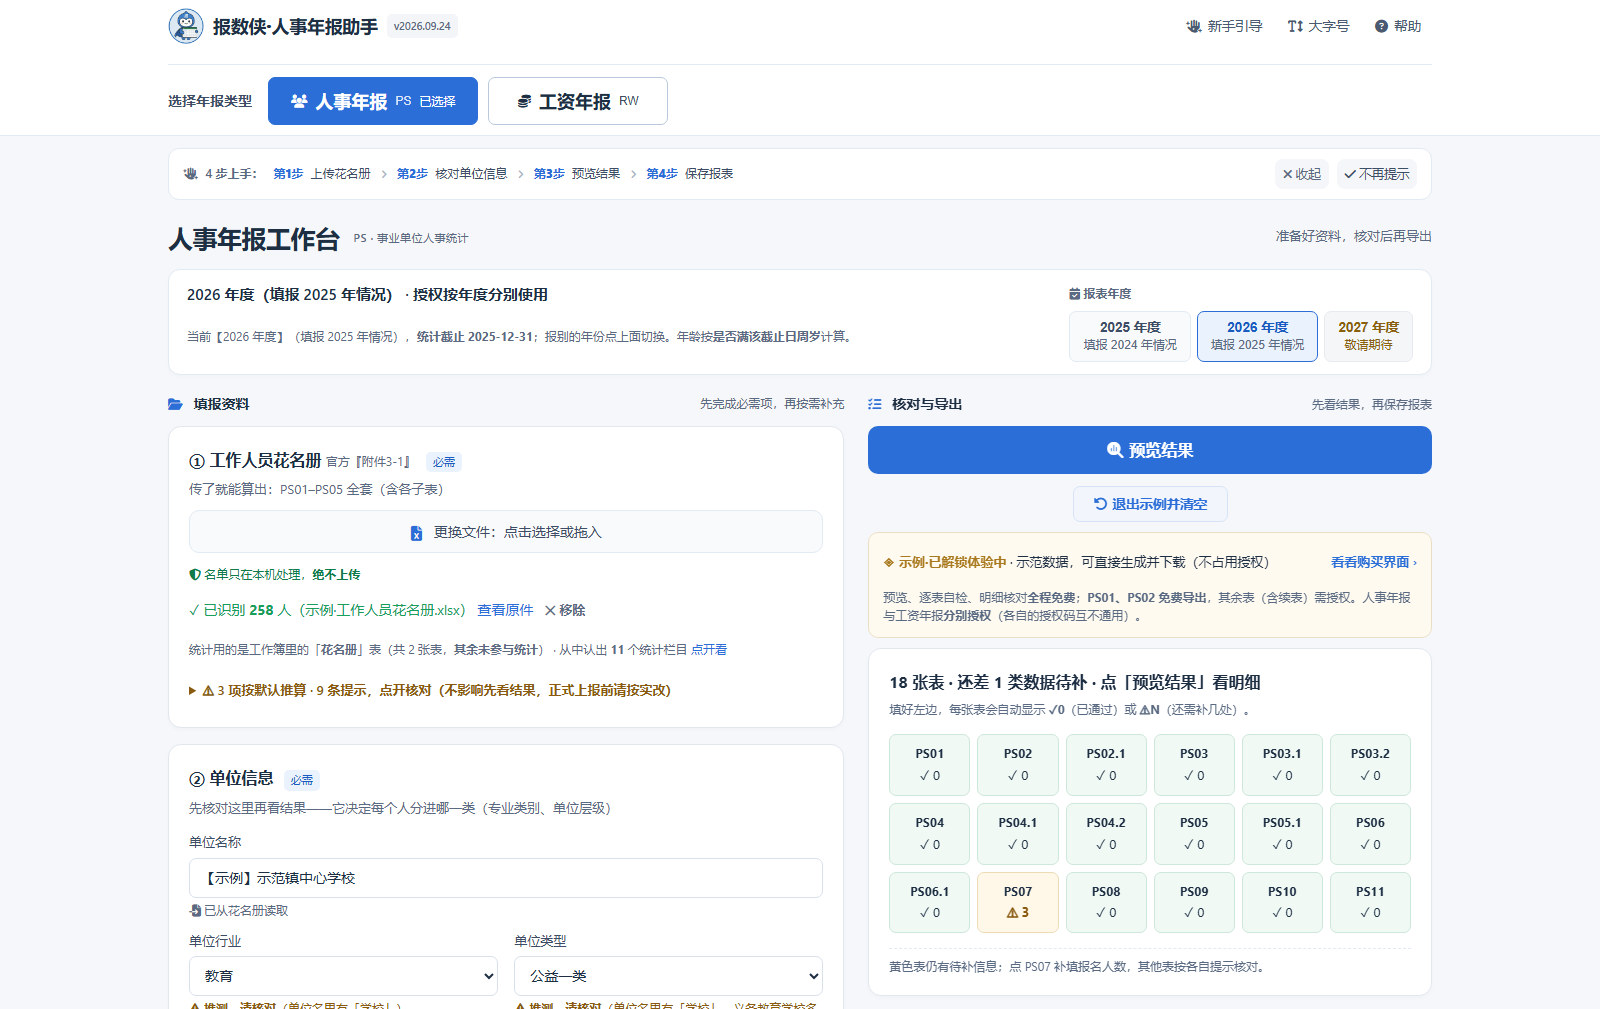
Task: Click the robot mascot logo icon
Action: point(186,26)
